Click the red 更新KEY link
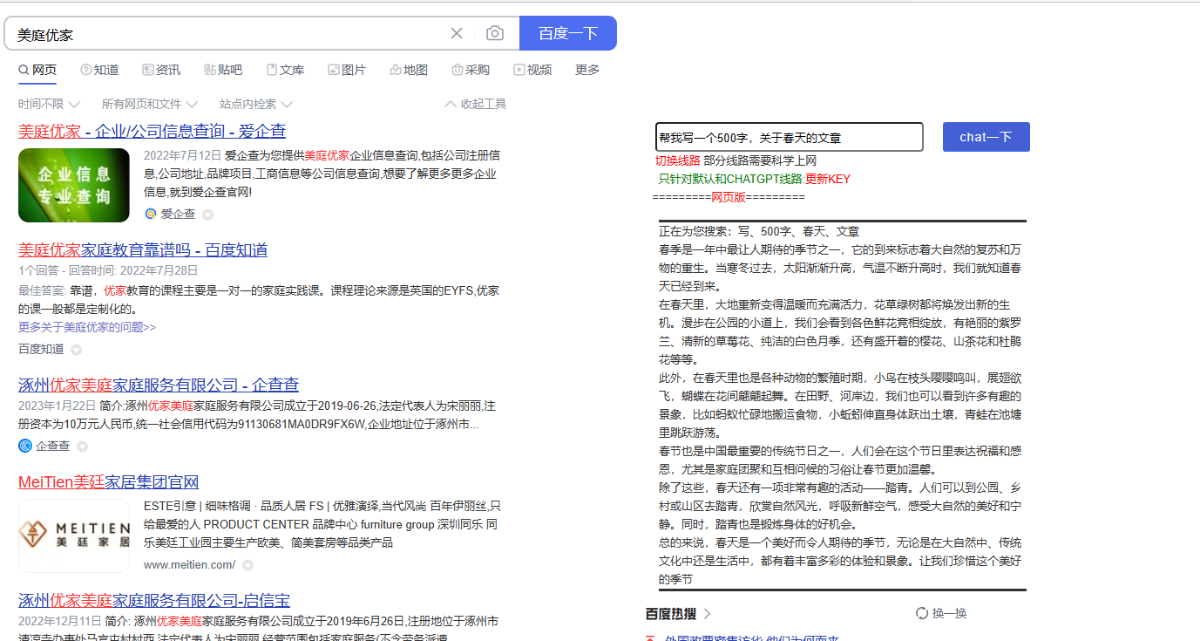The width and height of the screenshot is (1200, 641). point(828,179)
